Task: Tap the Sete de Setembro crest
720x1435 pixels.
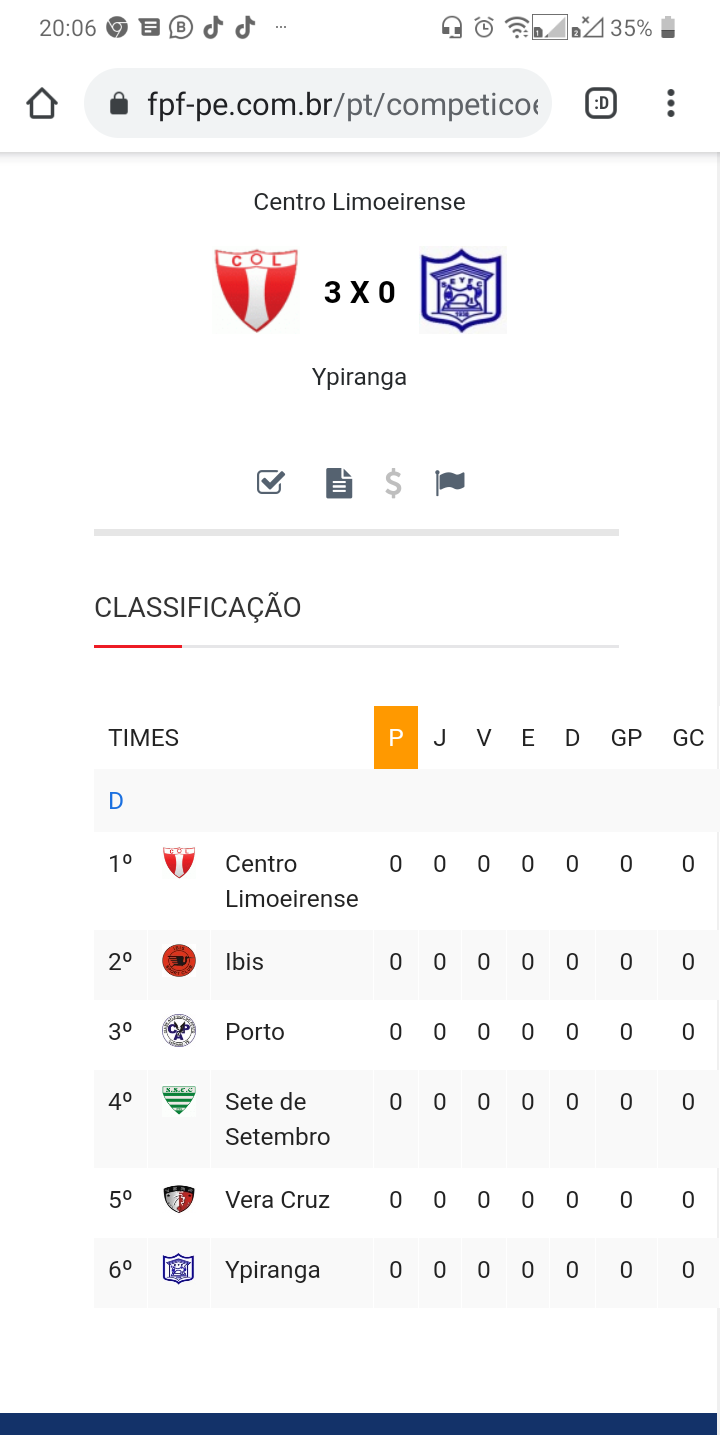Action: point(179,1101)
